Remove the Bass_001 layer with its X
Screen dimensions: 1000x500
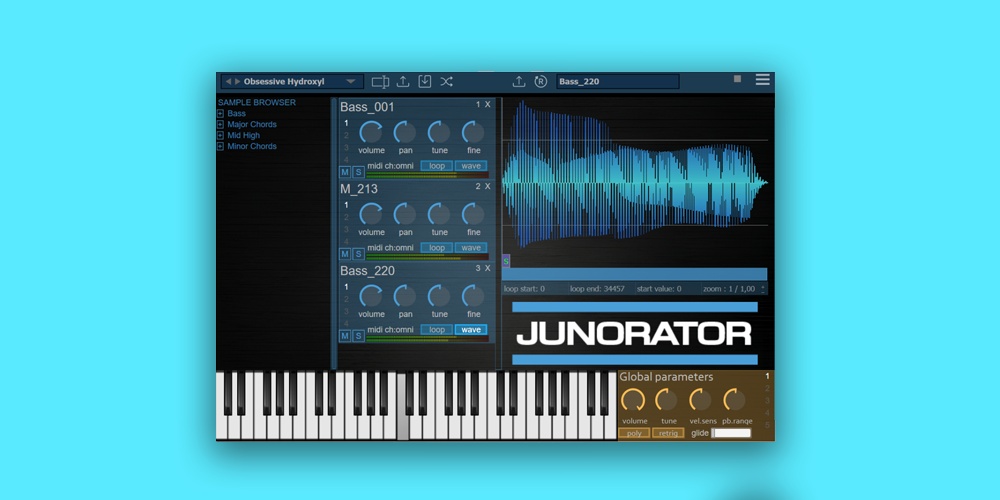coord(488,105)
